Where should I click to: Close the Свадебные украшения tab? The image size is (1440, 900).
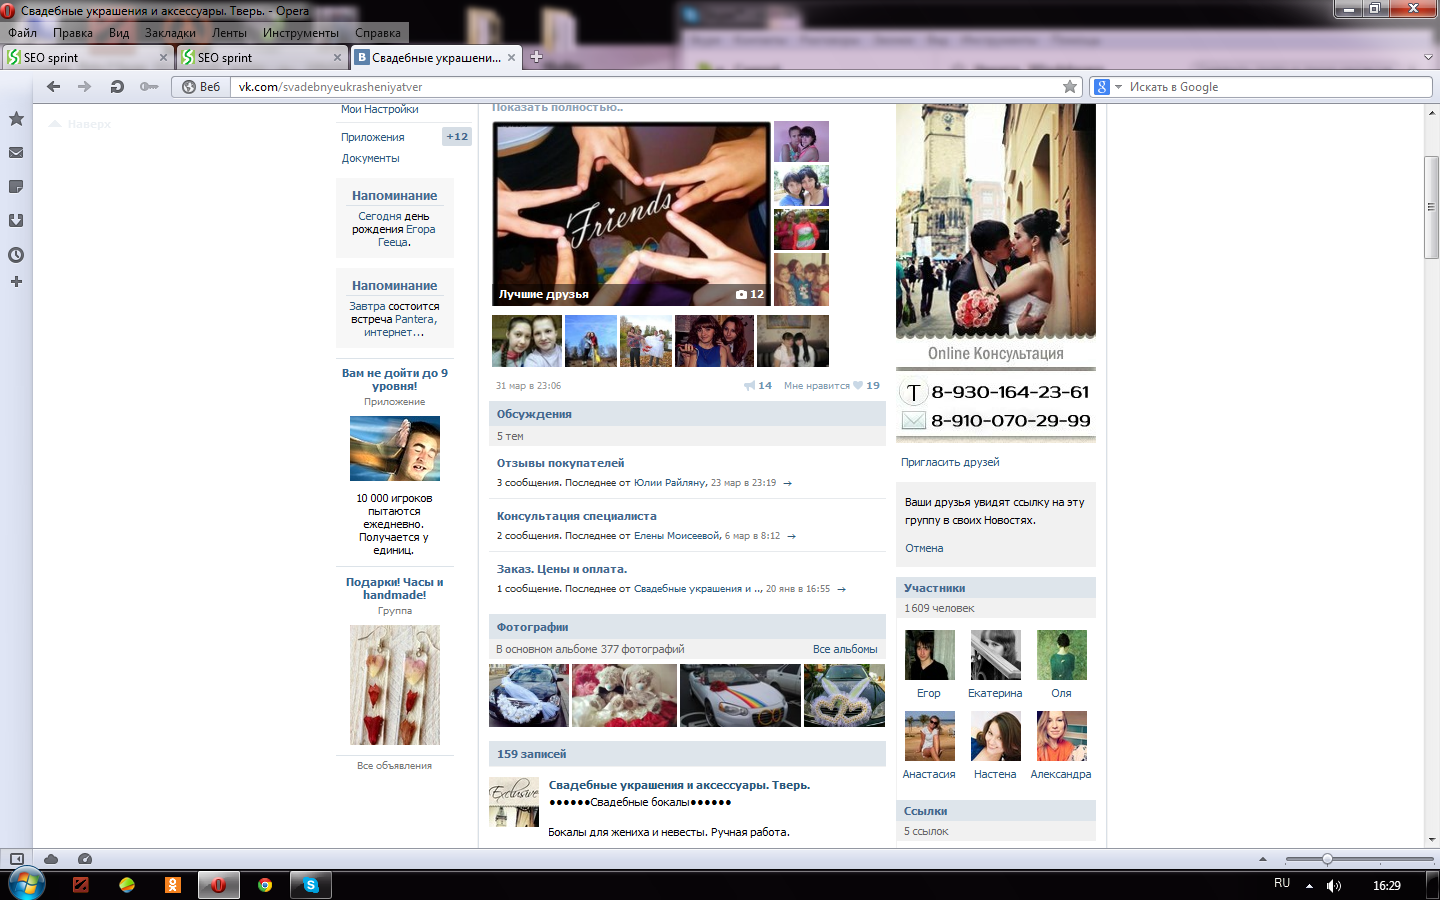pyautogui.click(x=511, y=58)
